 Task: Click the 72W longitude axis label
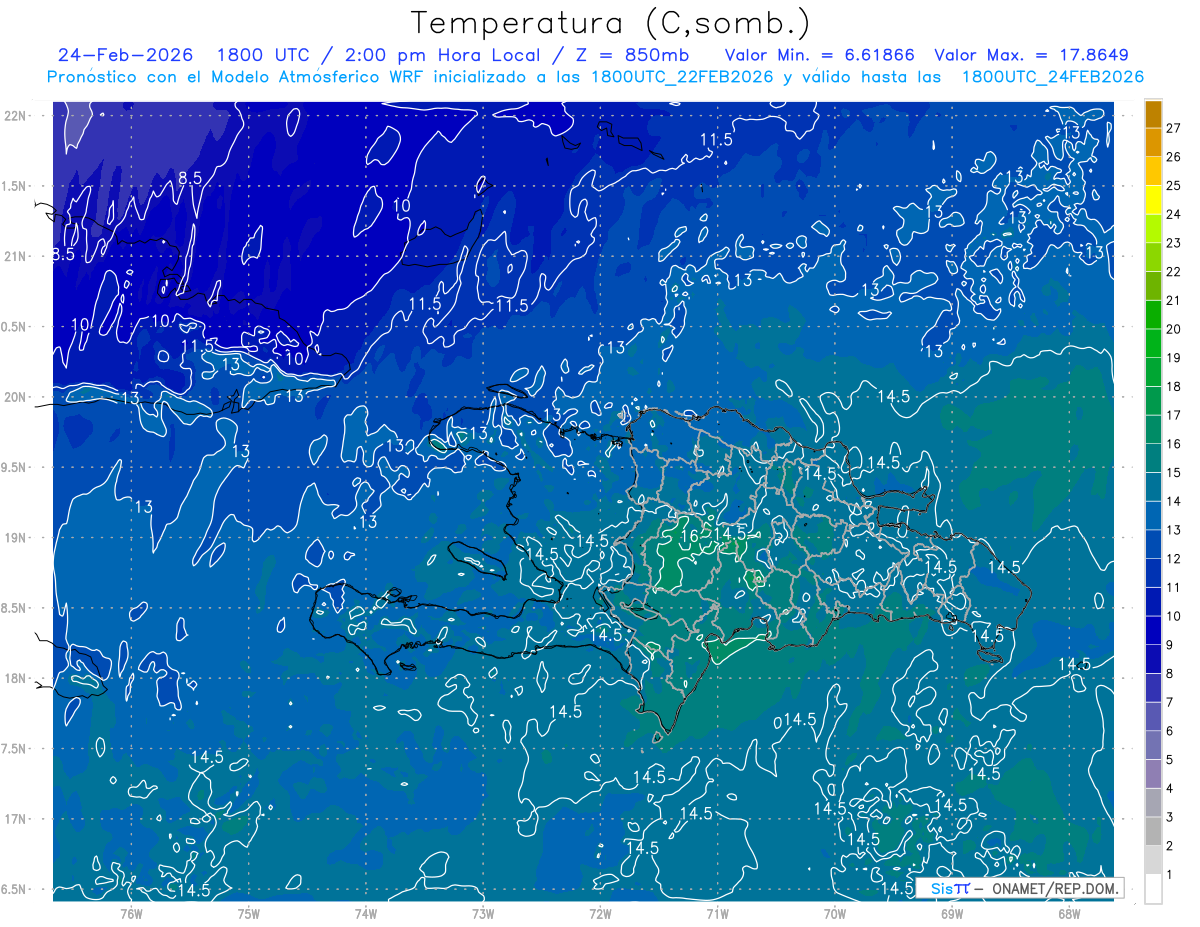click(600, 913)
